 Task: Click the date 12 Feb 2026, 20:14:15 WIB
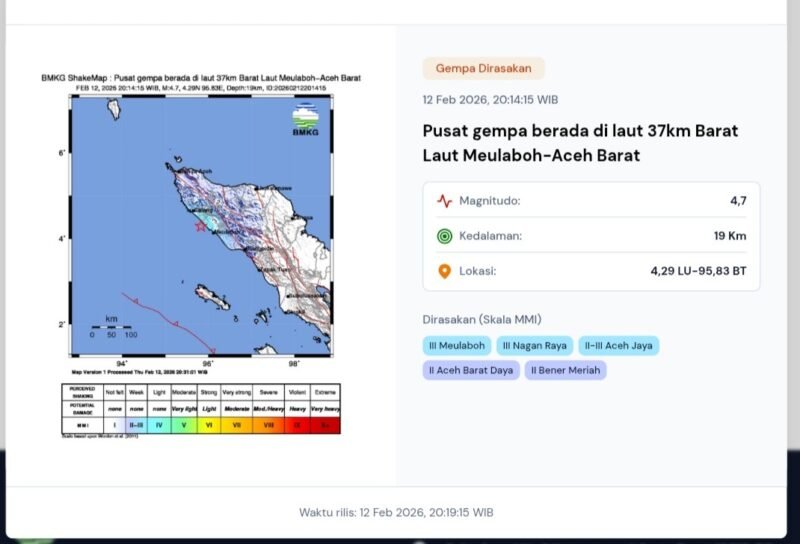coord(490,100)
